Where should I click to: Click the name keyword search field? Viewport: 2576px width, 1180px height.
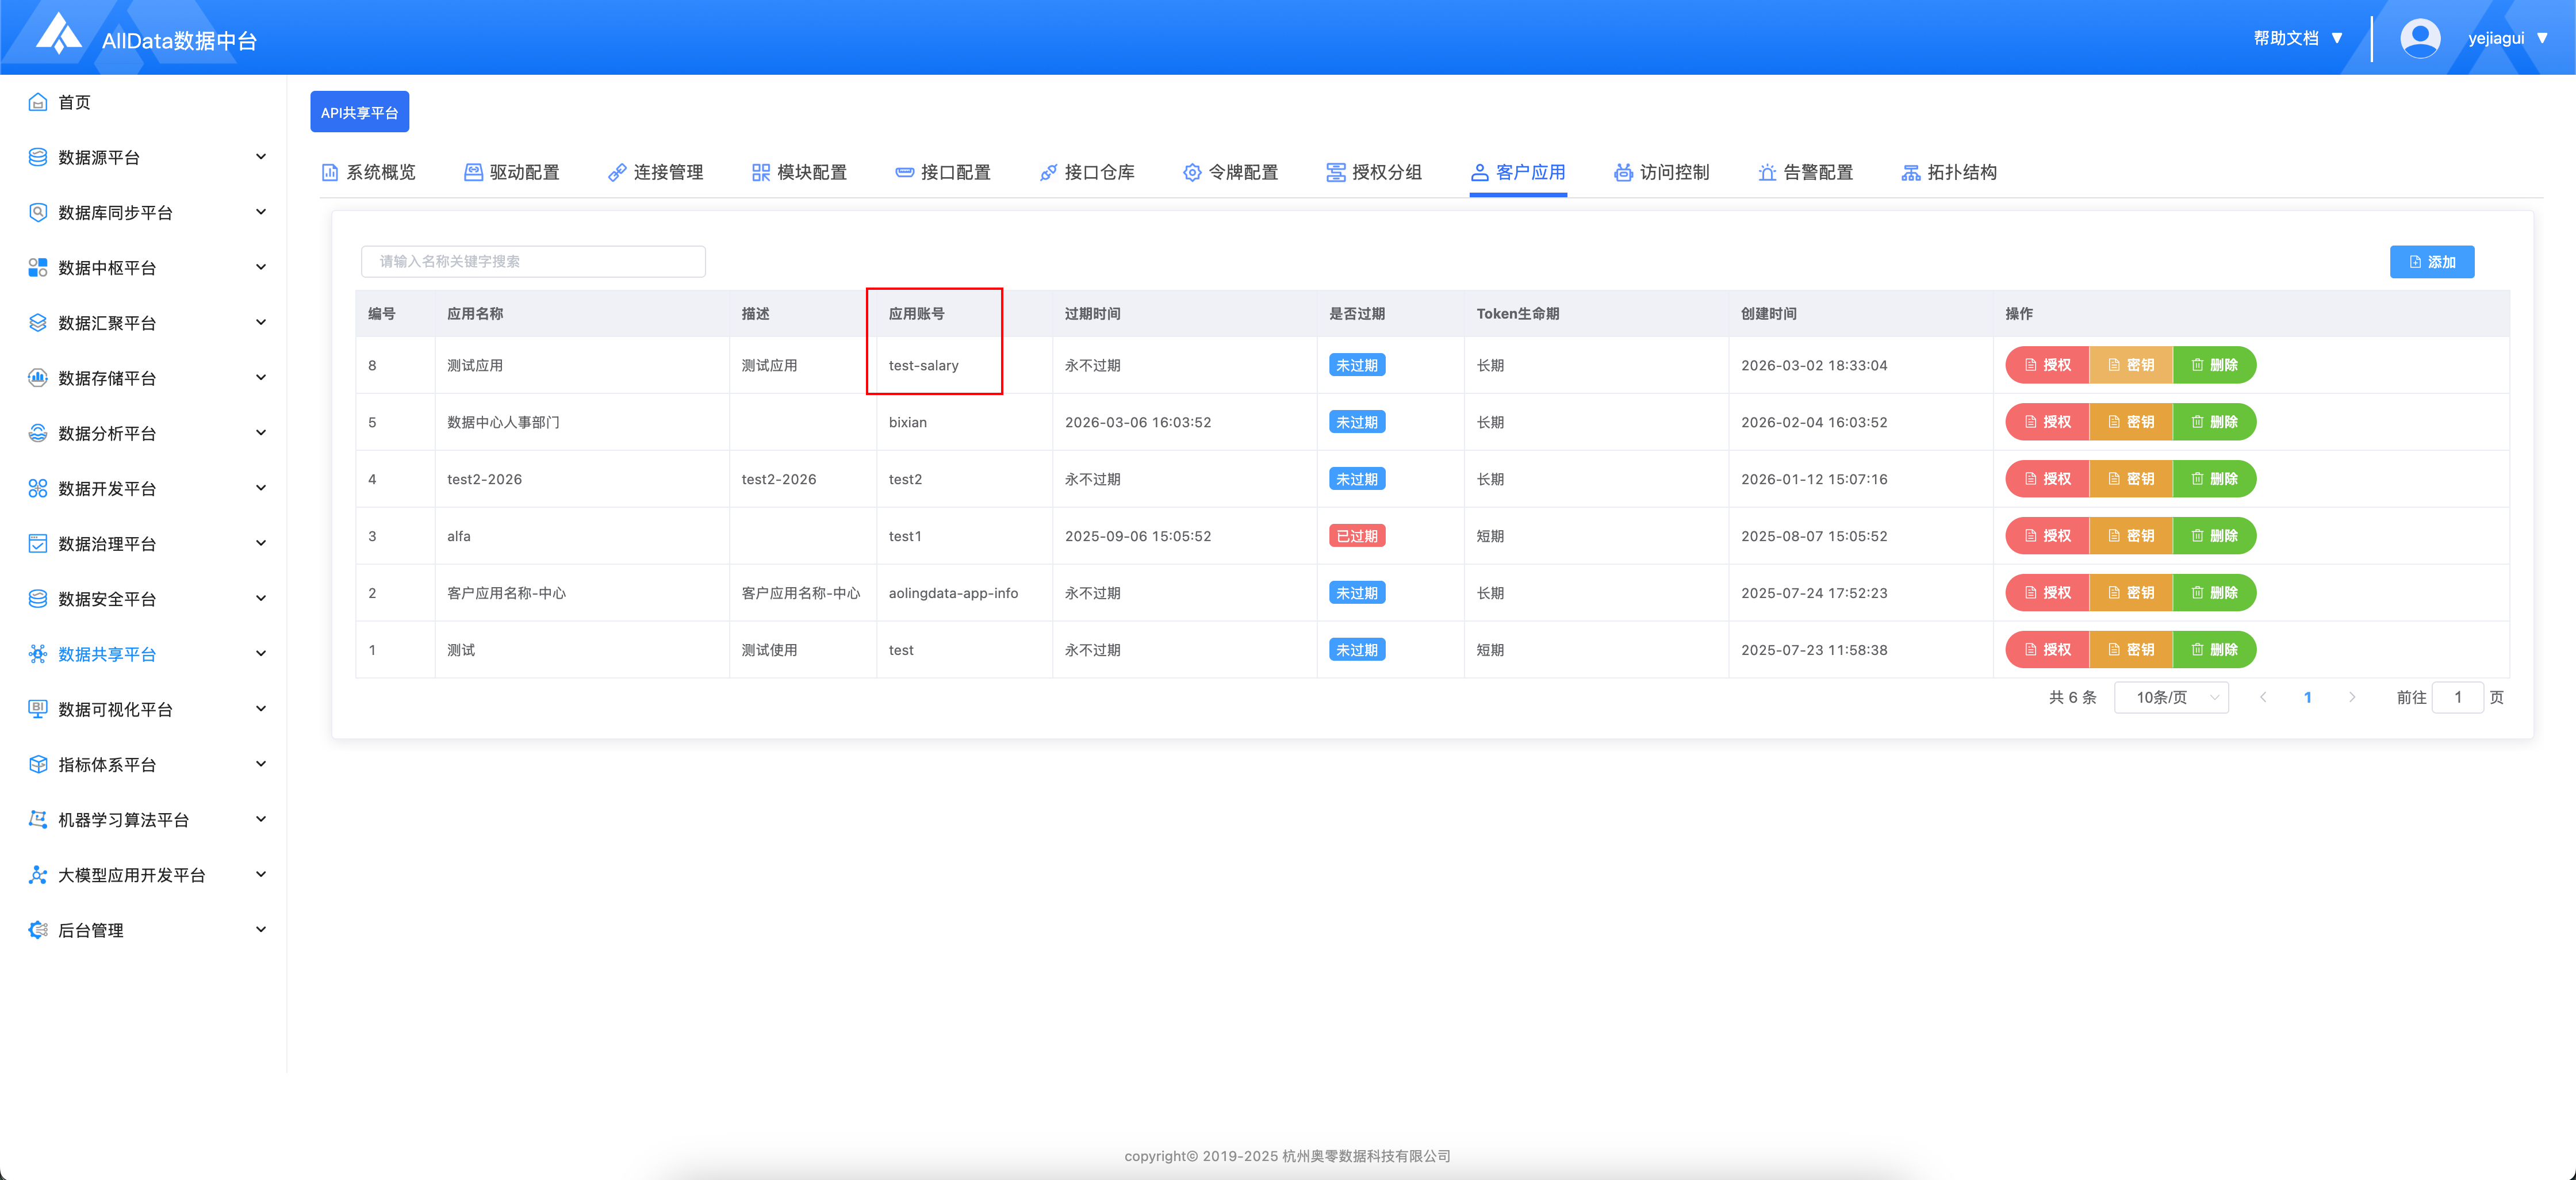click(x=533, y=262)
